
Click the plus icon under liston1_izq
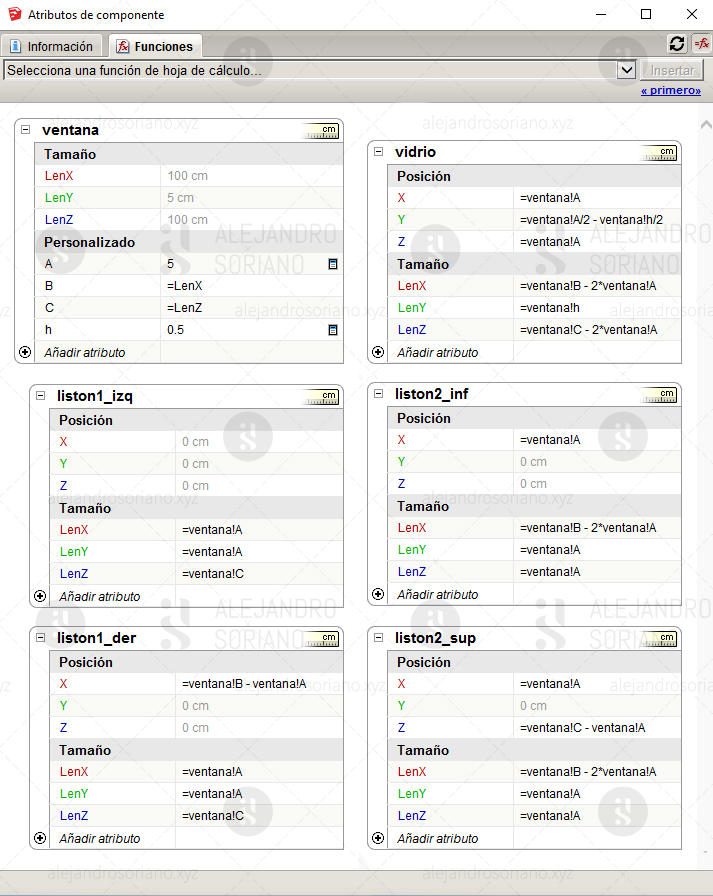[40, 596]
